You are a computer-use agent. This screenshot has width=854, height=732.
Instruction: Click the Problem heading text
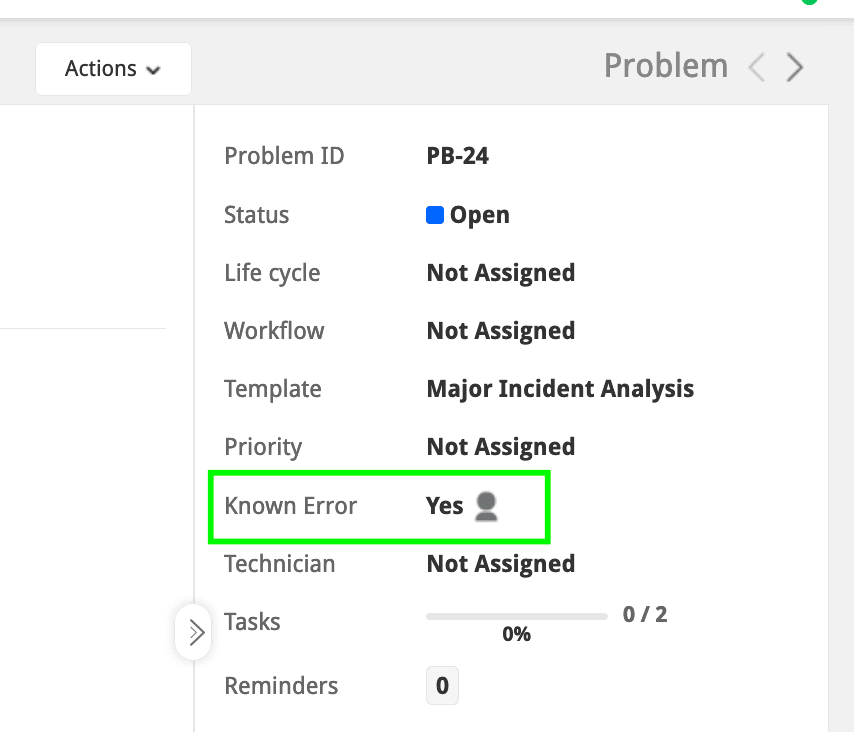(x=666, y=67)
